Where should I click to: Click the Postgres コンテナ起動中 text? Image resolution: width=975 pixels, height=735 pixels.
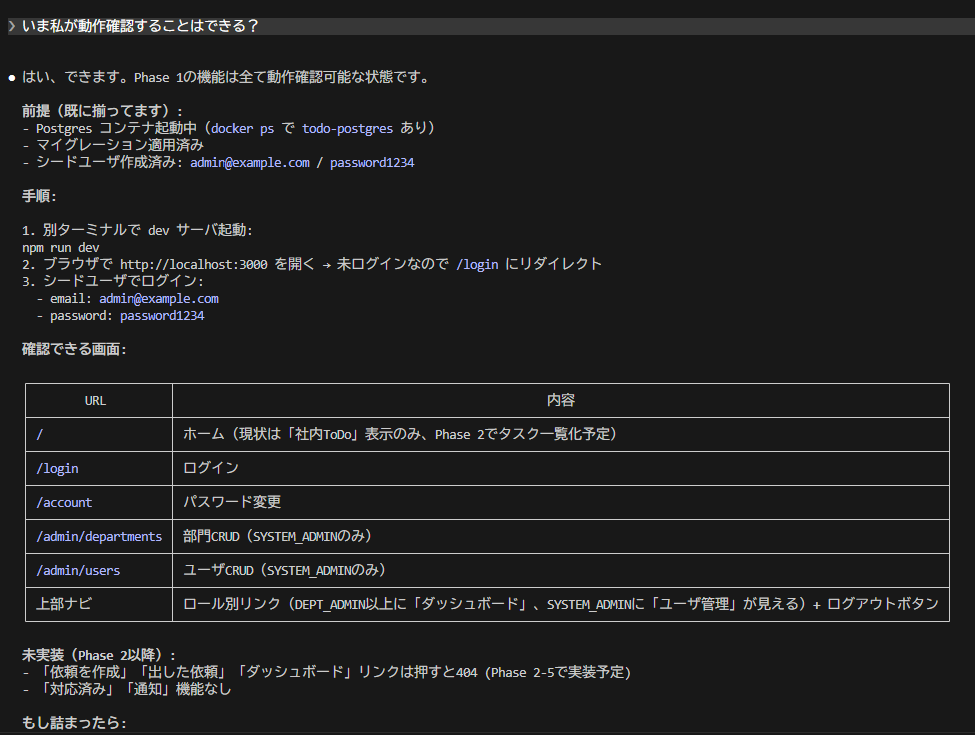[x=116, y=128]
